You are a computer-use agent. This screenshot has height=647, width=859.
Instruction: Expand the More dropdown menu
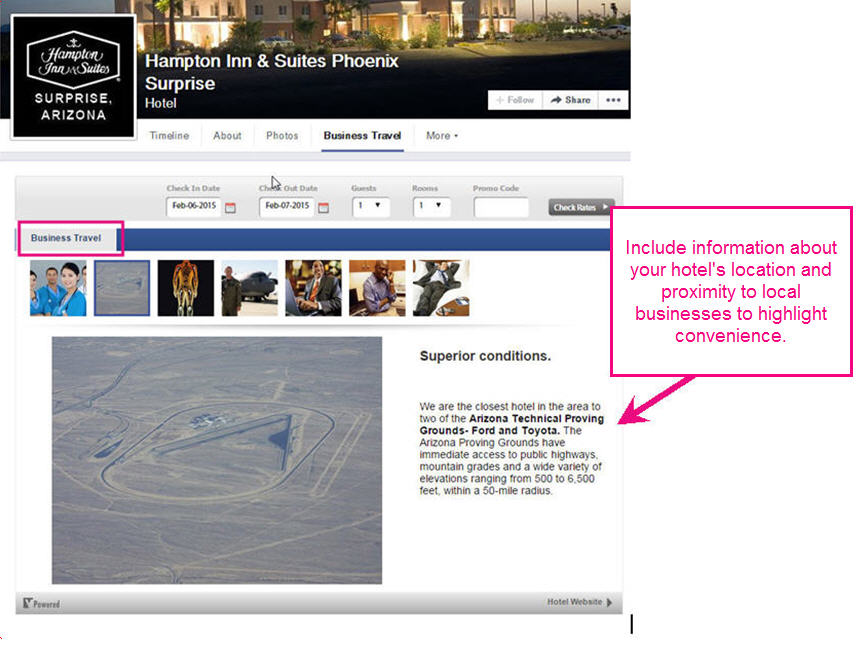pos(442,136)
